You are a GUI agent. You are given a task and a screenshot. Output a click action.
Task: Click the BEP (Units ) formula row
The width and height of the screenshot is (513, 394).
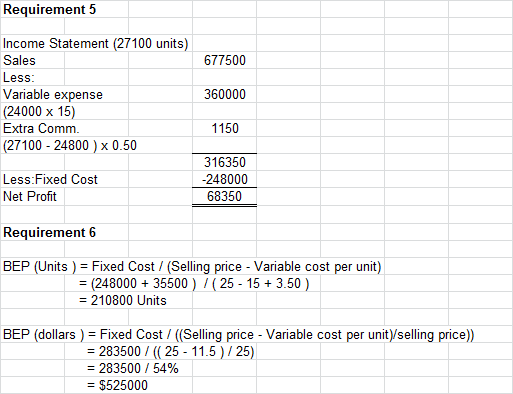[192, 267]
